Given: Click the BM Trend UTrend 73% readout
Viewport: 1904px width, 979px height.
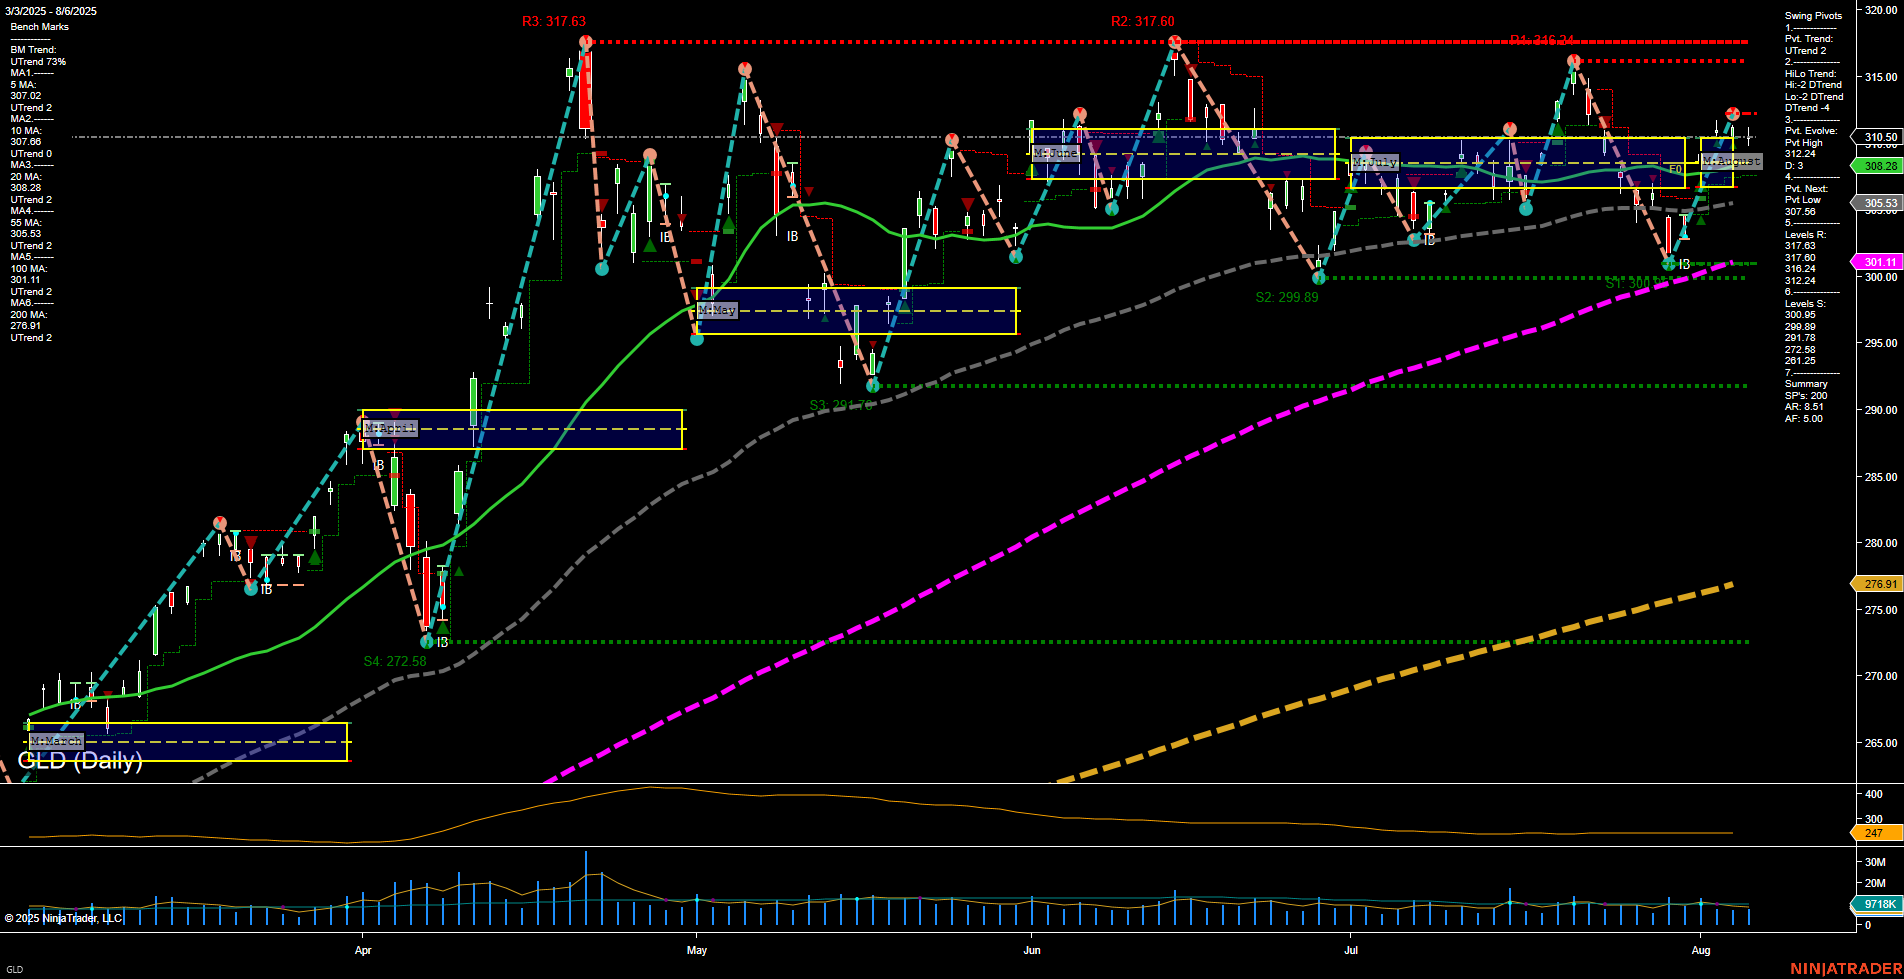Looking at the screenshot, I should (38, 56).
